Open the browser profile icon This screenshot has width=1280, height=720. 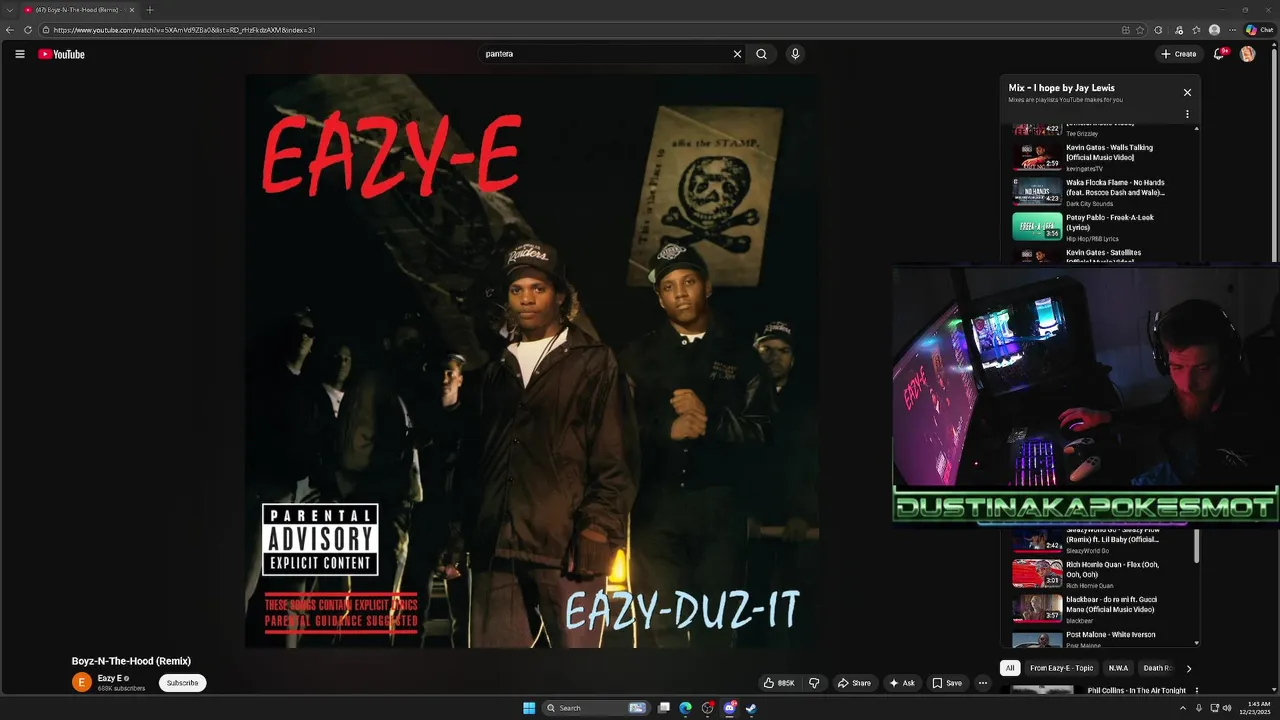(1214, 30)
